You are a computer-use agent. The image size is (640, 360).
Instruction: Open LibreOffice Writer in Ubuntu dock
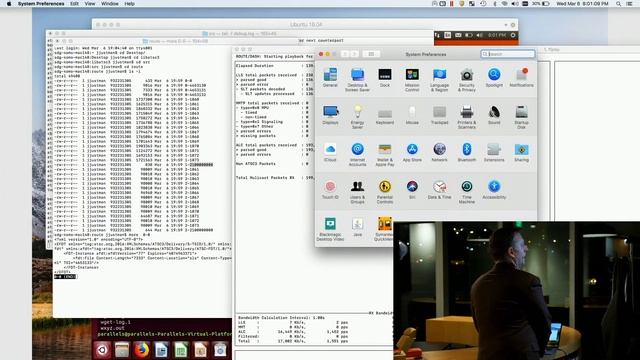tap(161, 350)
